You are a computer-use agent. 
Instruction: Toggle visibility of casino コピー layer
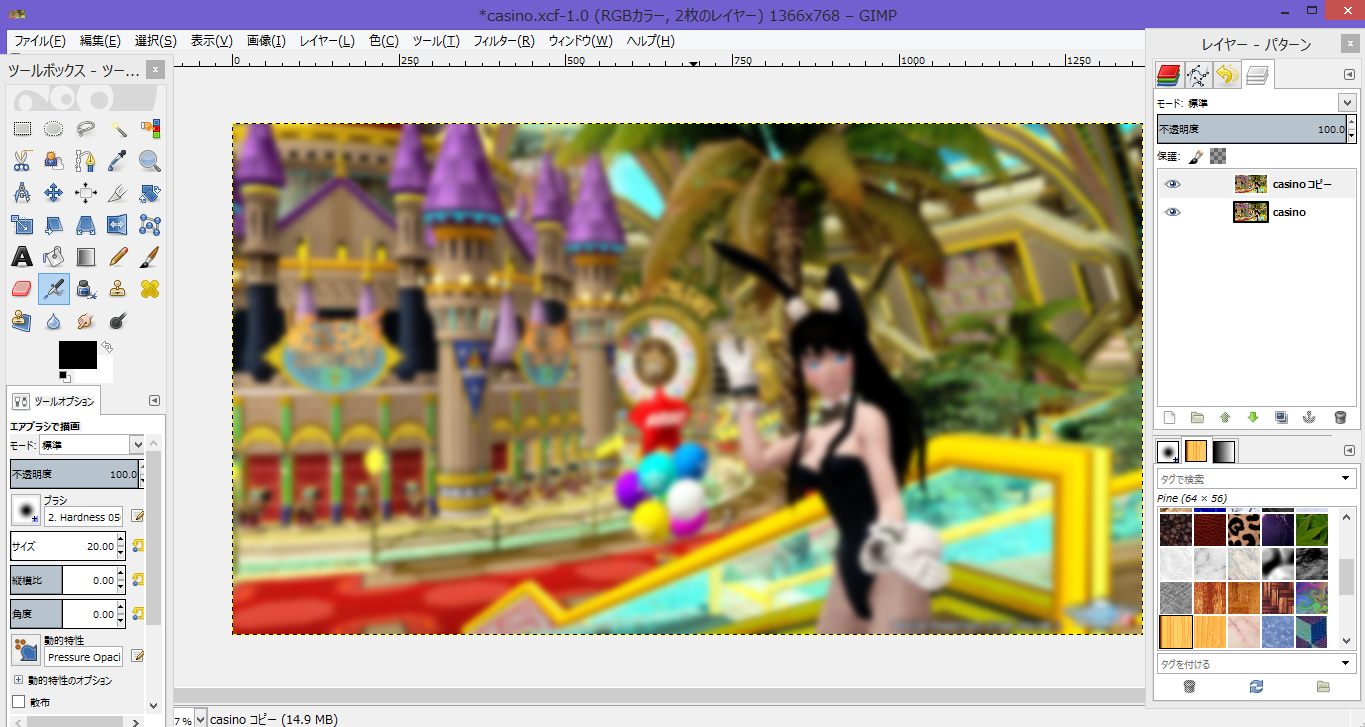tap(1173, 184)
